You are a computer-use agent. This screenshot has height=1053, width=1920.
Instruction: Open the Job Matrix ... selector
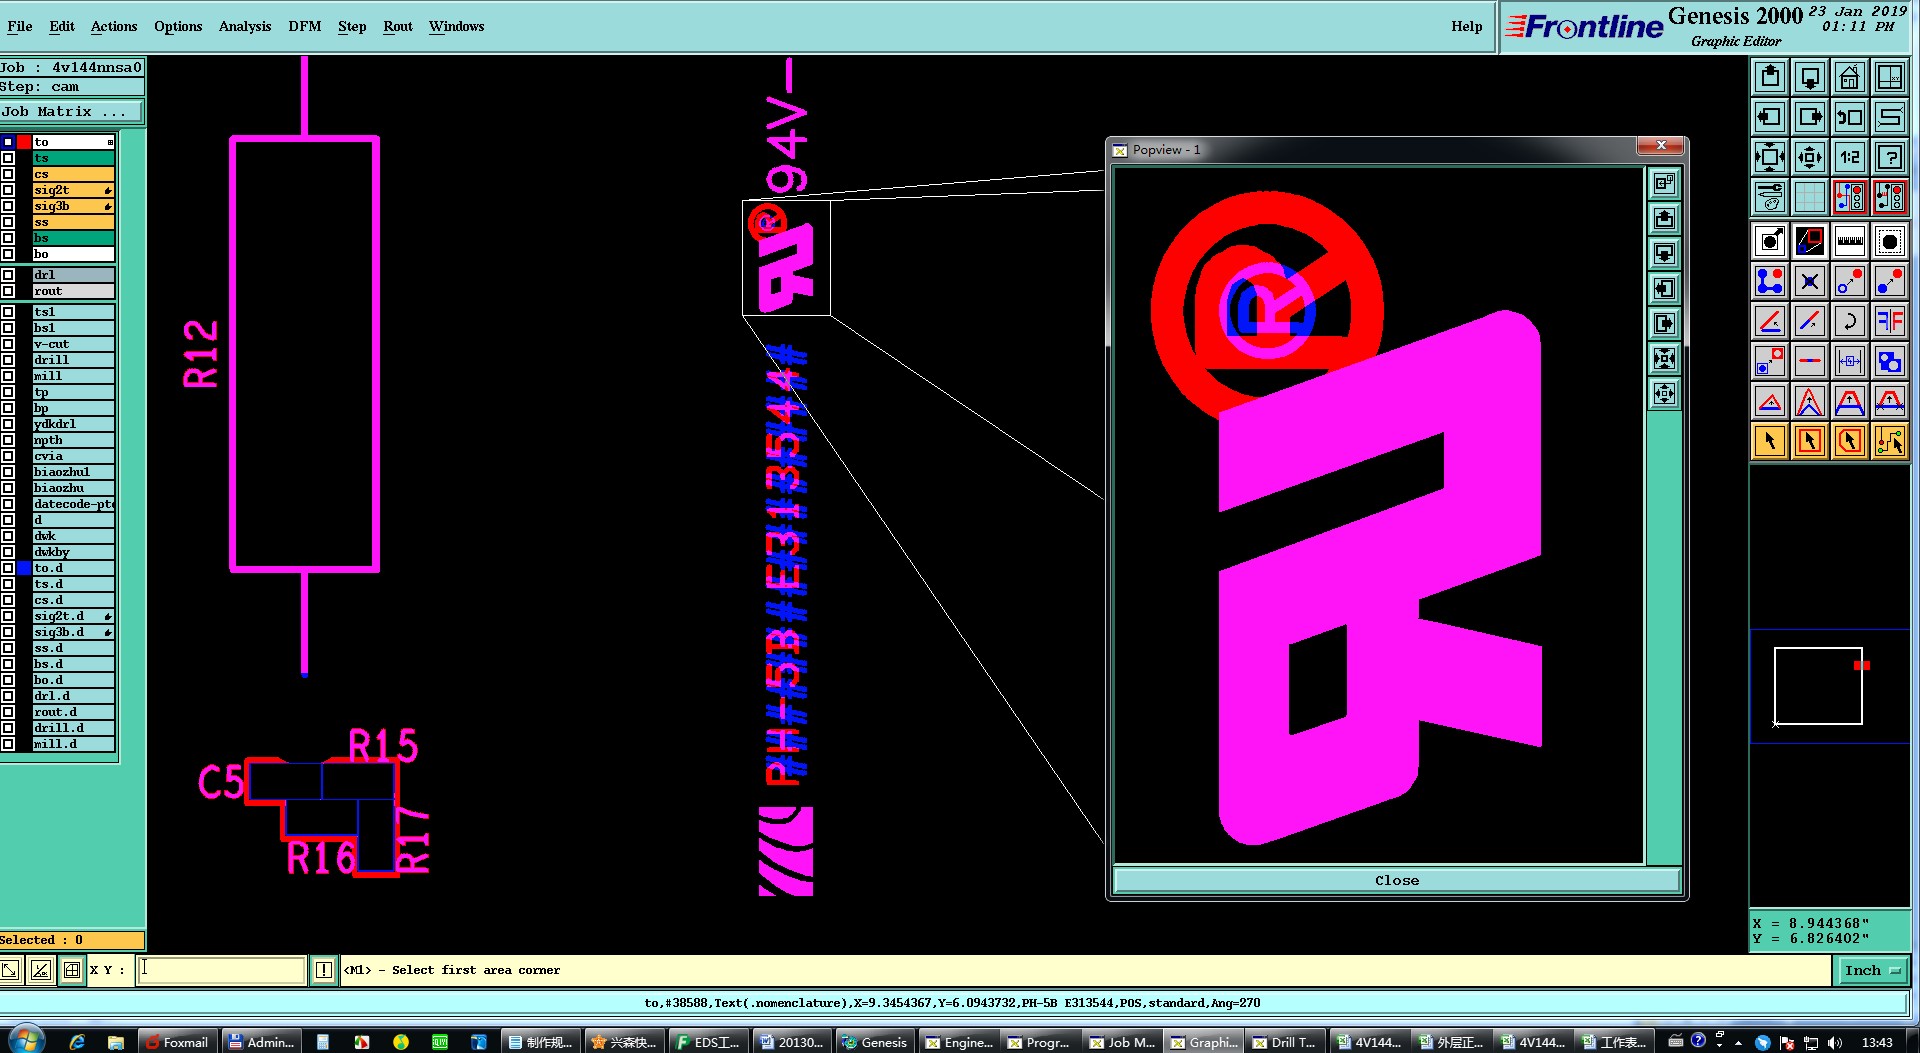point(72,112)
